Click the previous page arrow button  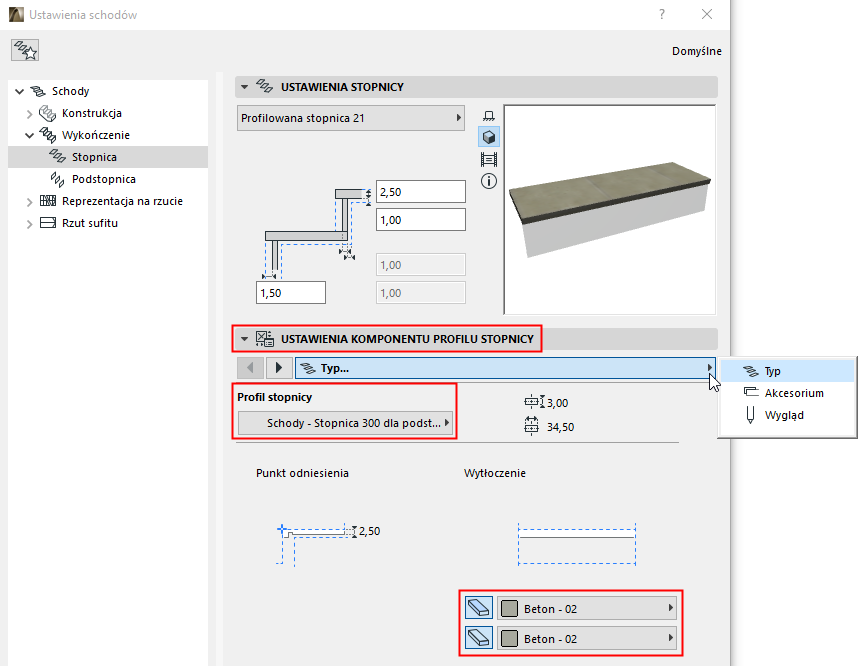coord(251,368)
